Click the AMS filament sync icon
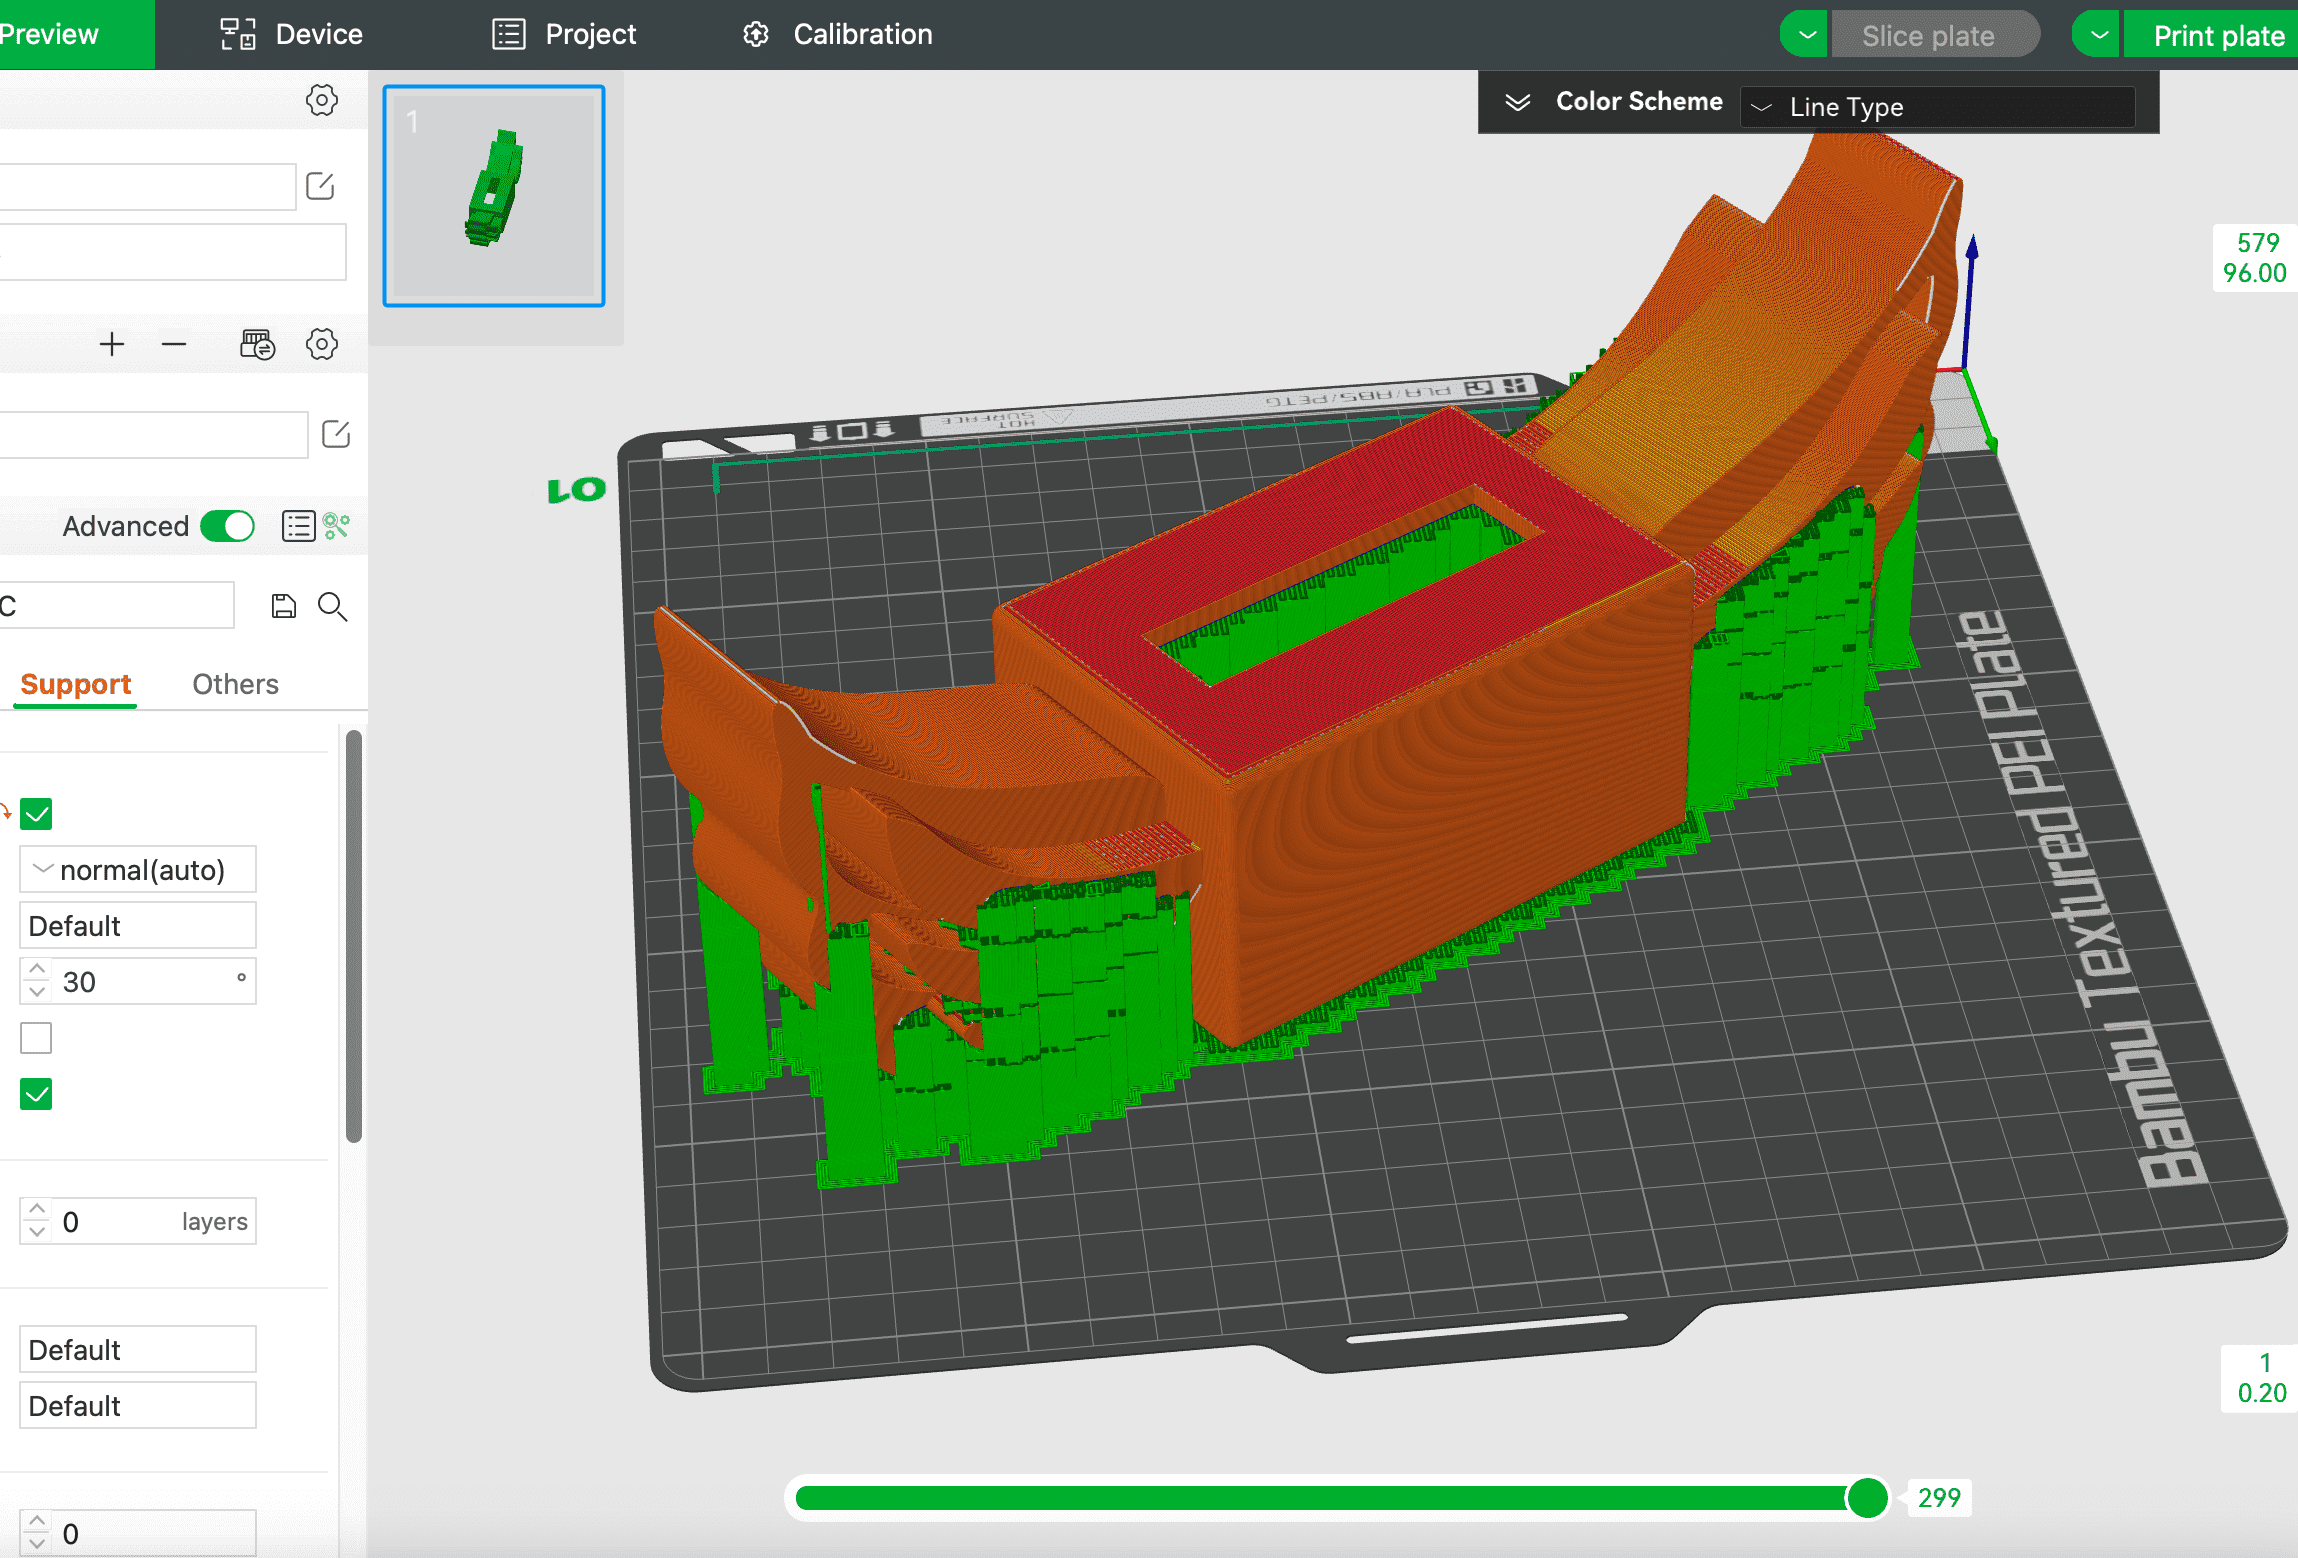 258,345
